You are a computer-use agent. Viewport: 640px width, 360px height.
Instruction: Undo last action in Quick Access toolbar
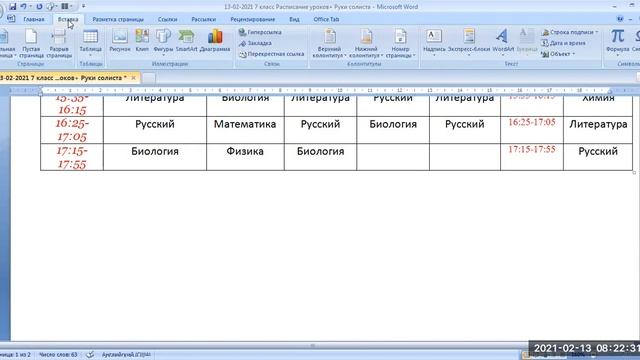[23, 7]
